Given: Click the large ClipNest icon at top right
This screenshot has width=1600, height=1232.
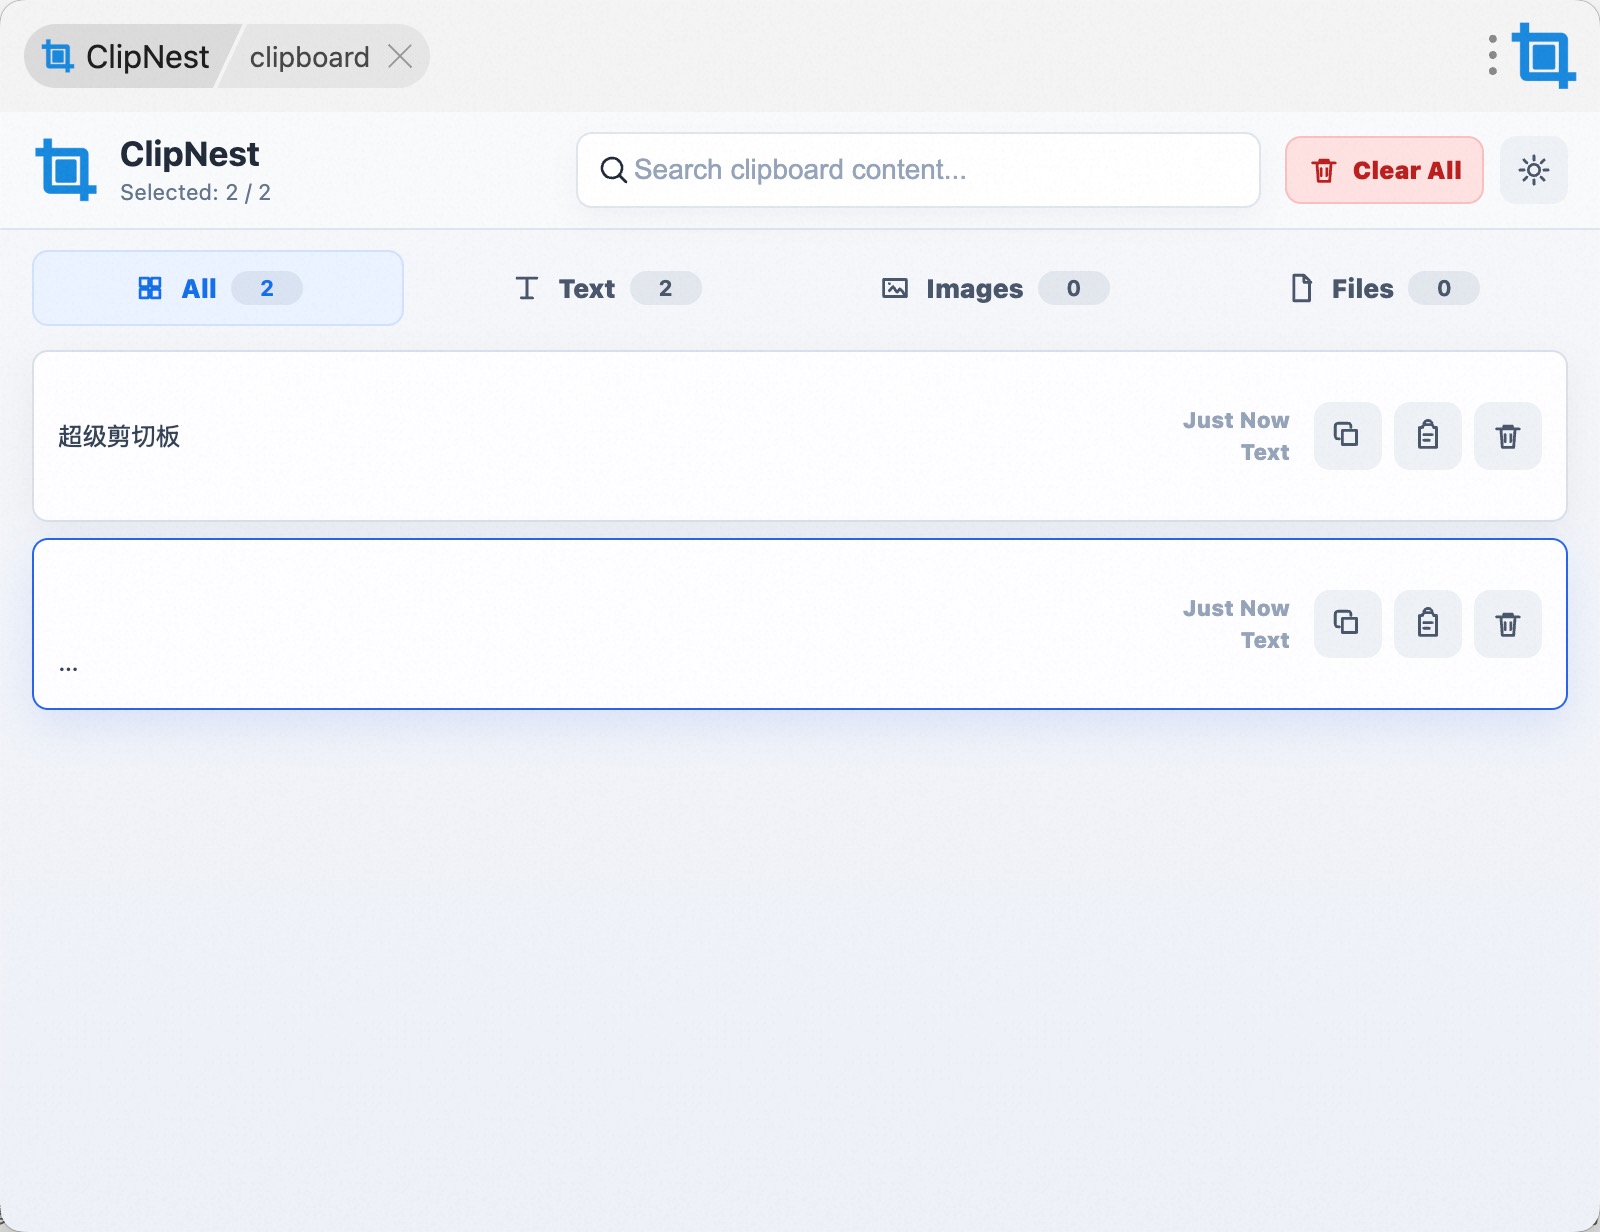Looking at the screenshot, I should click(x=1543, y=56).
